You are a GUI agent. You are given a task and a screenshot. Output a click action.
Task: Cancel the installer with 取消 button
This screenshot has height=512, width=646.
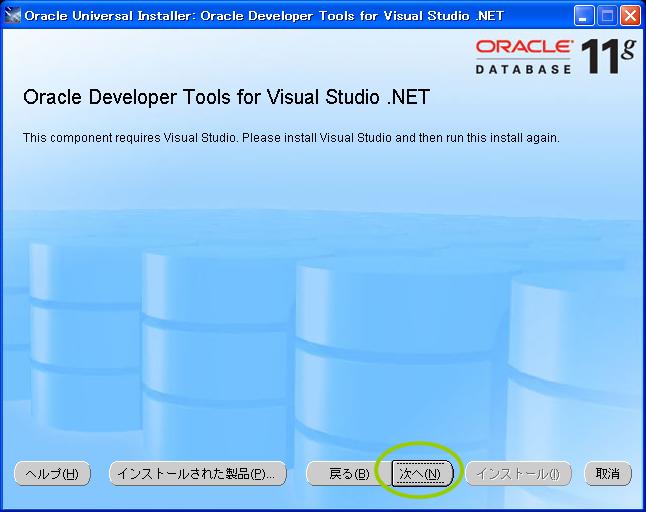pyautogui.click(x=608, y=474)
